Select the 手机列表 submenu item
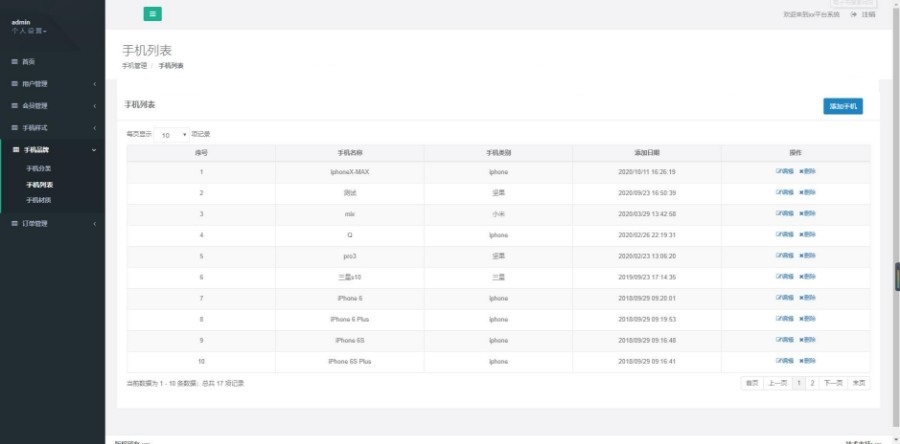This screenshot has width=900, height=444. click(x=40, y=185)
